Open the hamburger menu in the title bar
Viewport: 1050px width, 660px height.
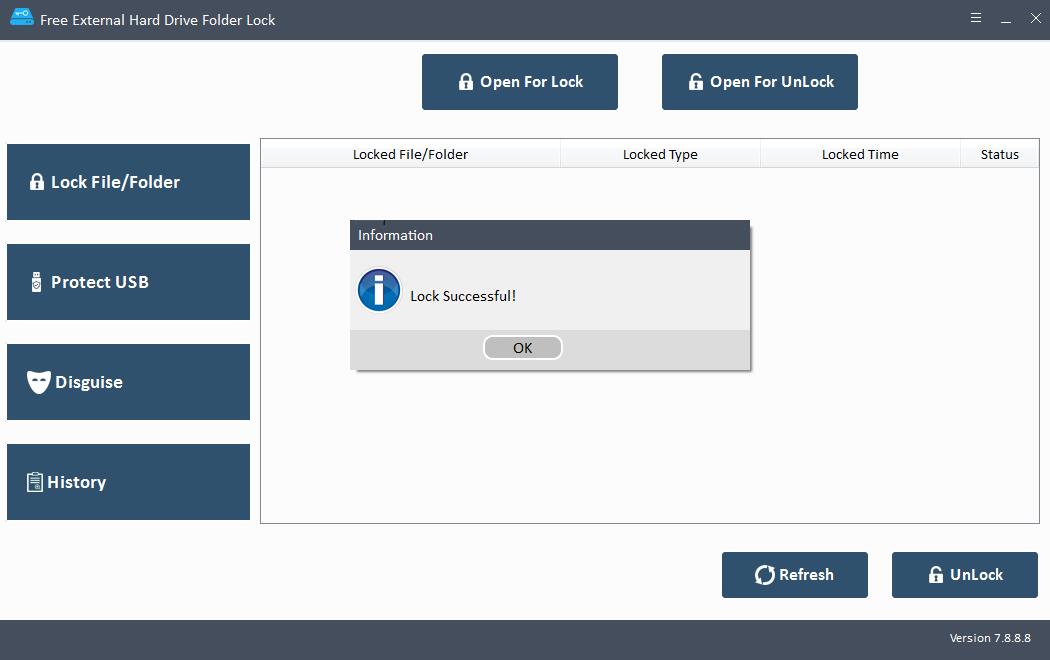click(x=975, y=18)
